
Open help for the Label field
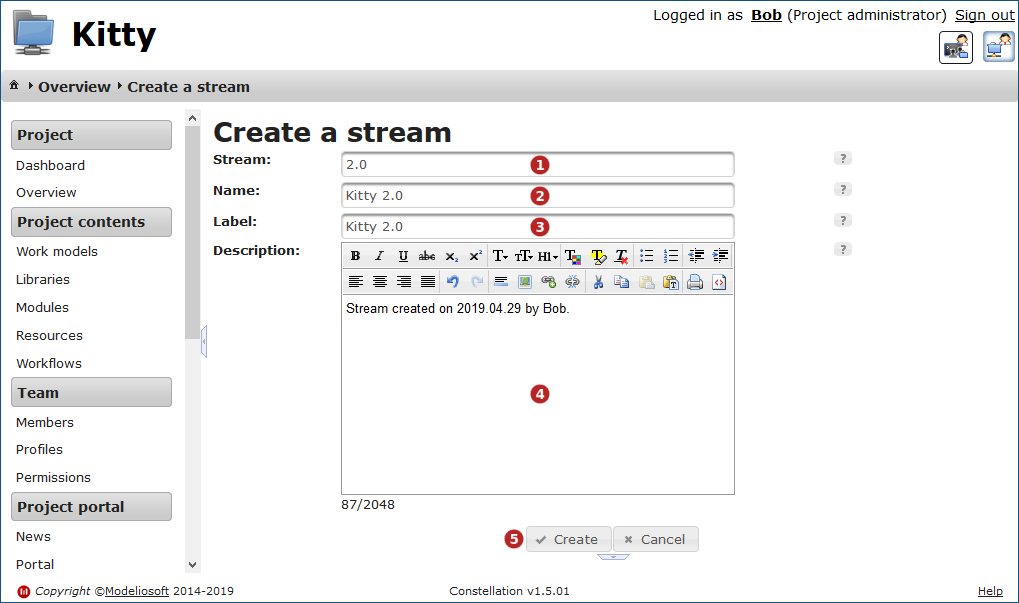coord(843,220)
